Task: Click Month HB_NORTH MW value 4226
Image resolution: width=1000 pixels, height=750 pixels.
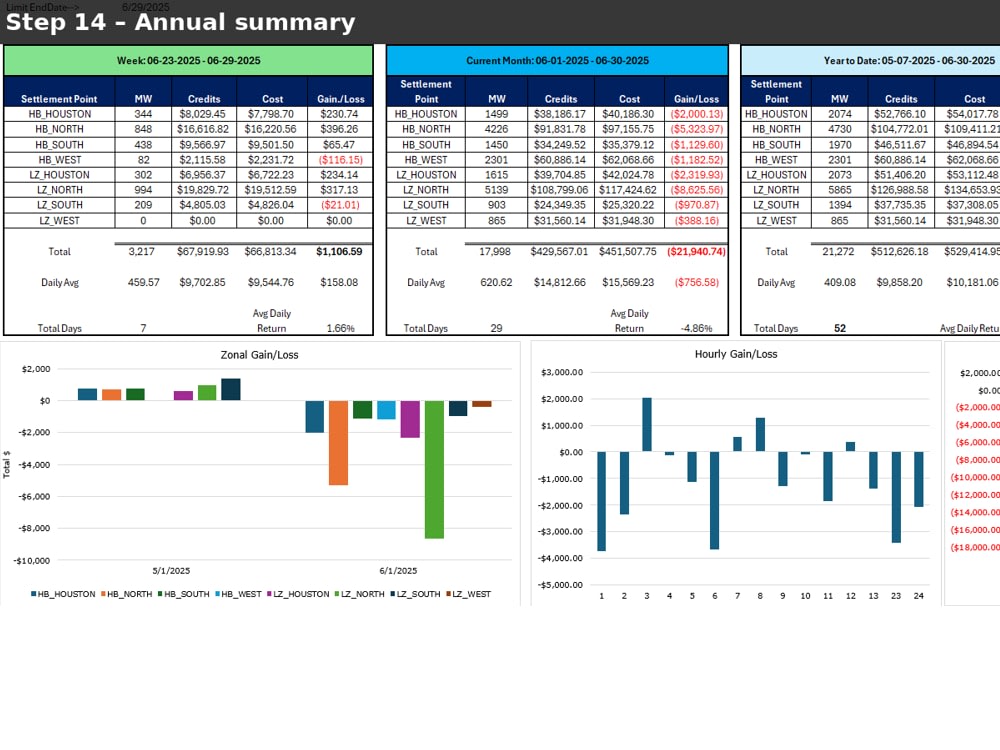Action: (496, 129)
